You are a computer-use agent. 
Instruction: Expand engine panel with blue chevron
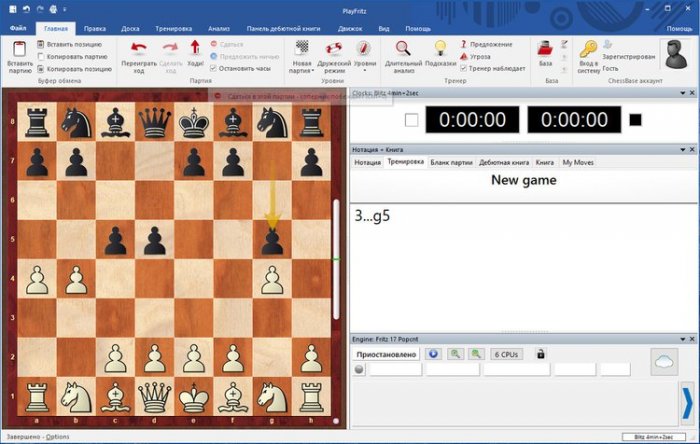[x=686, y=403]
